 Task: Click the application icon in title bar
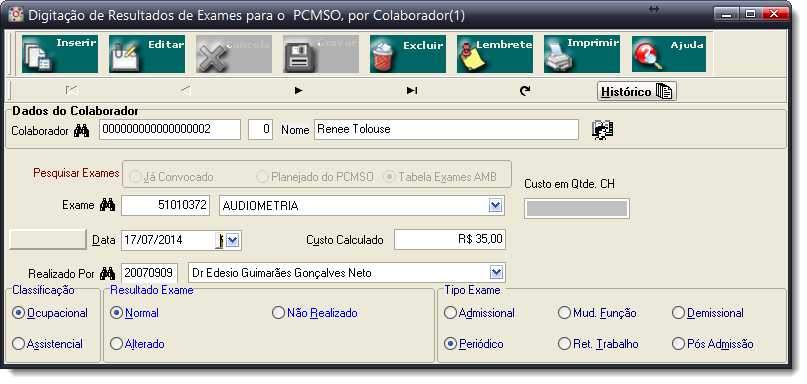point(15,14)
